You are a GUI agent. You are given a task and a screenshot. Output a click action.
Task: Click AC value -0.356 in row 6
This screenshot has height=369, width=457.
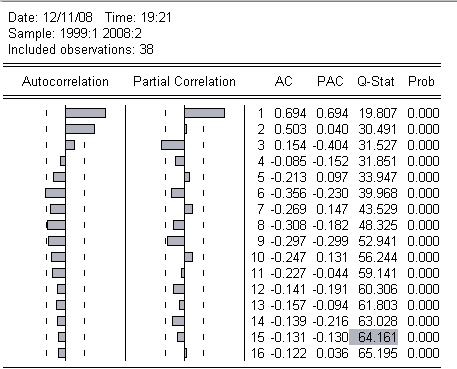coord(288,193)
